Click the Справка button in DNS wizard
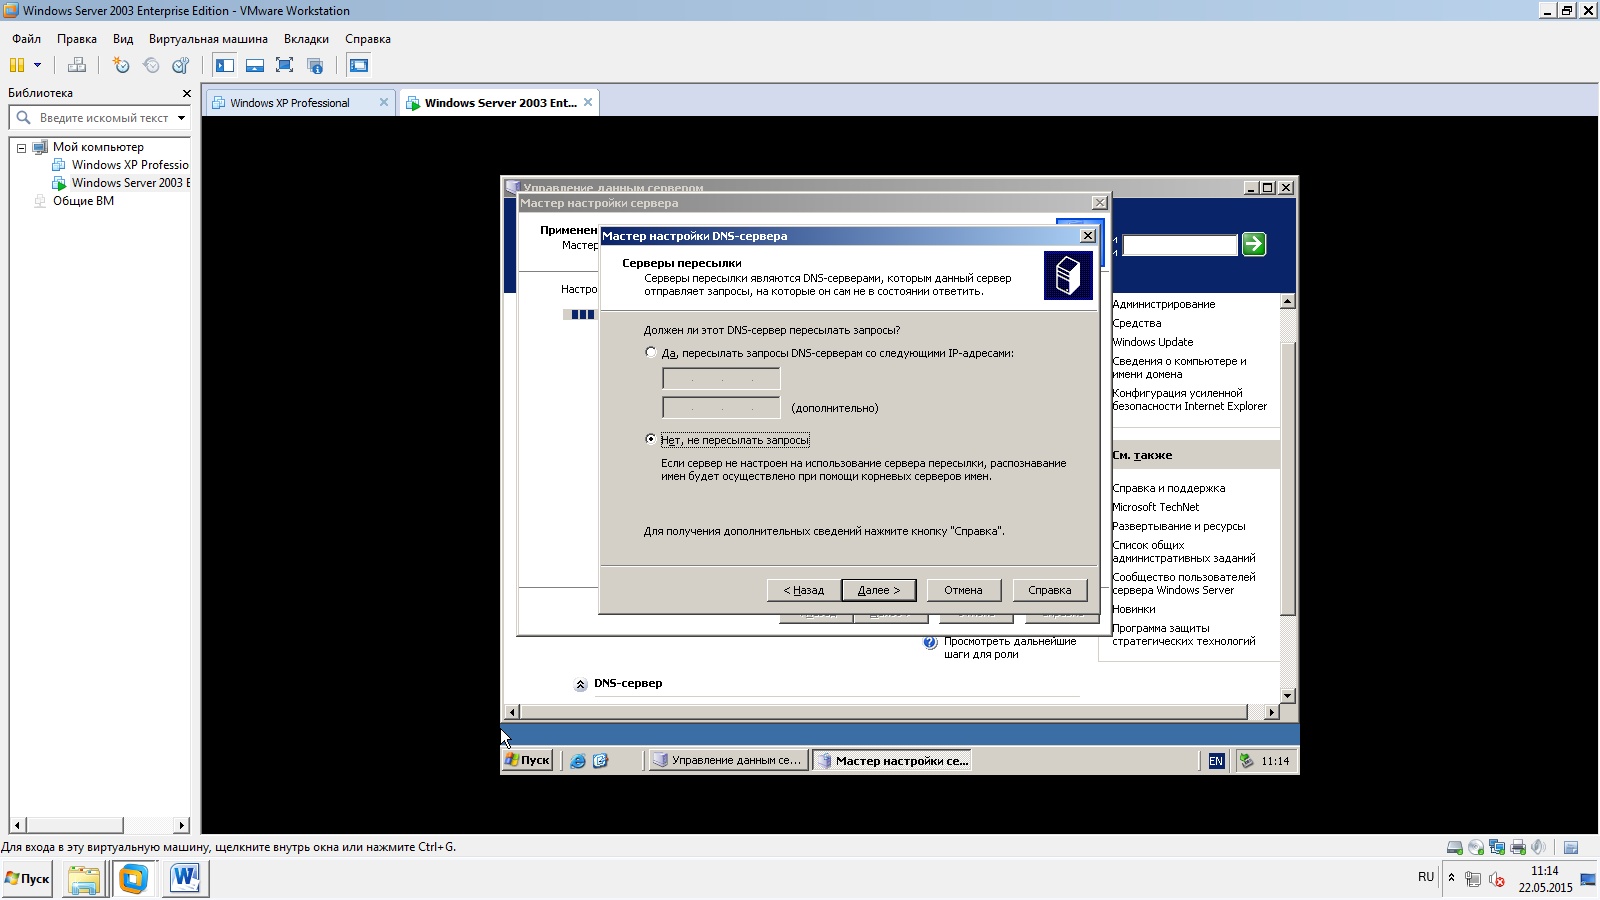The image size is (1600, 900). [x=1050, y=590]
